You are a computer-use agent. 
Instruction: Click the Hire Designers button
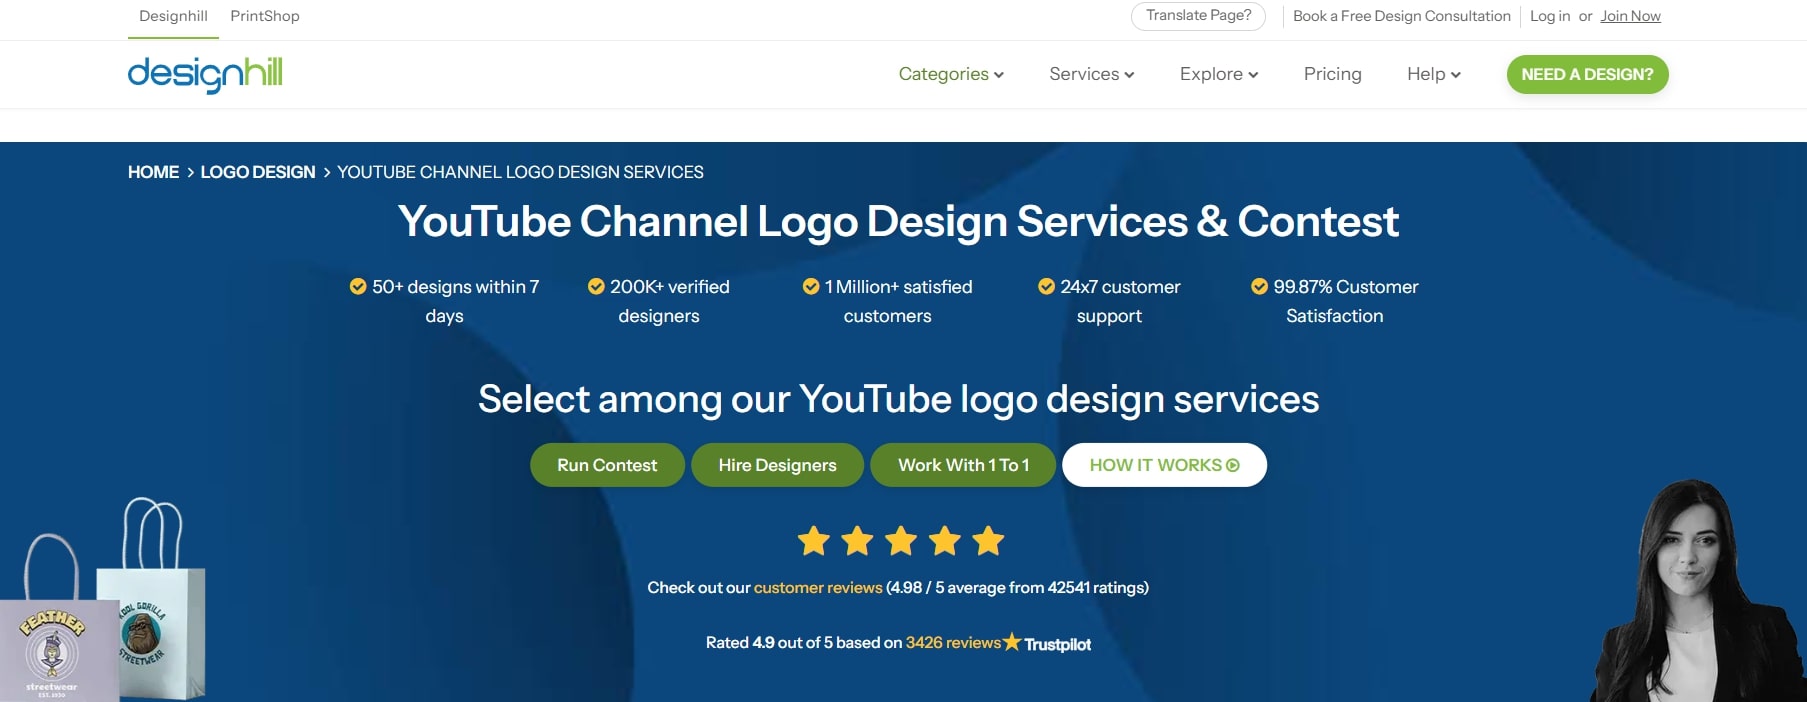(x=777, y=465)
